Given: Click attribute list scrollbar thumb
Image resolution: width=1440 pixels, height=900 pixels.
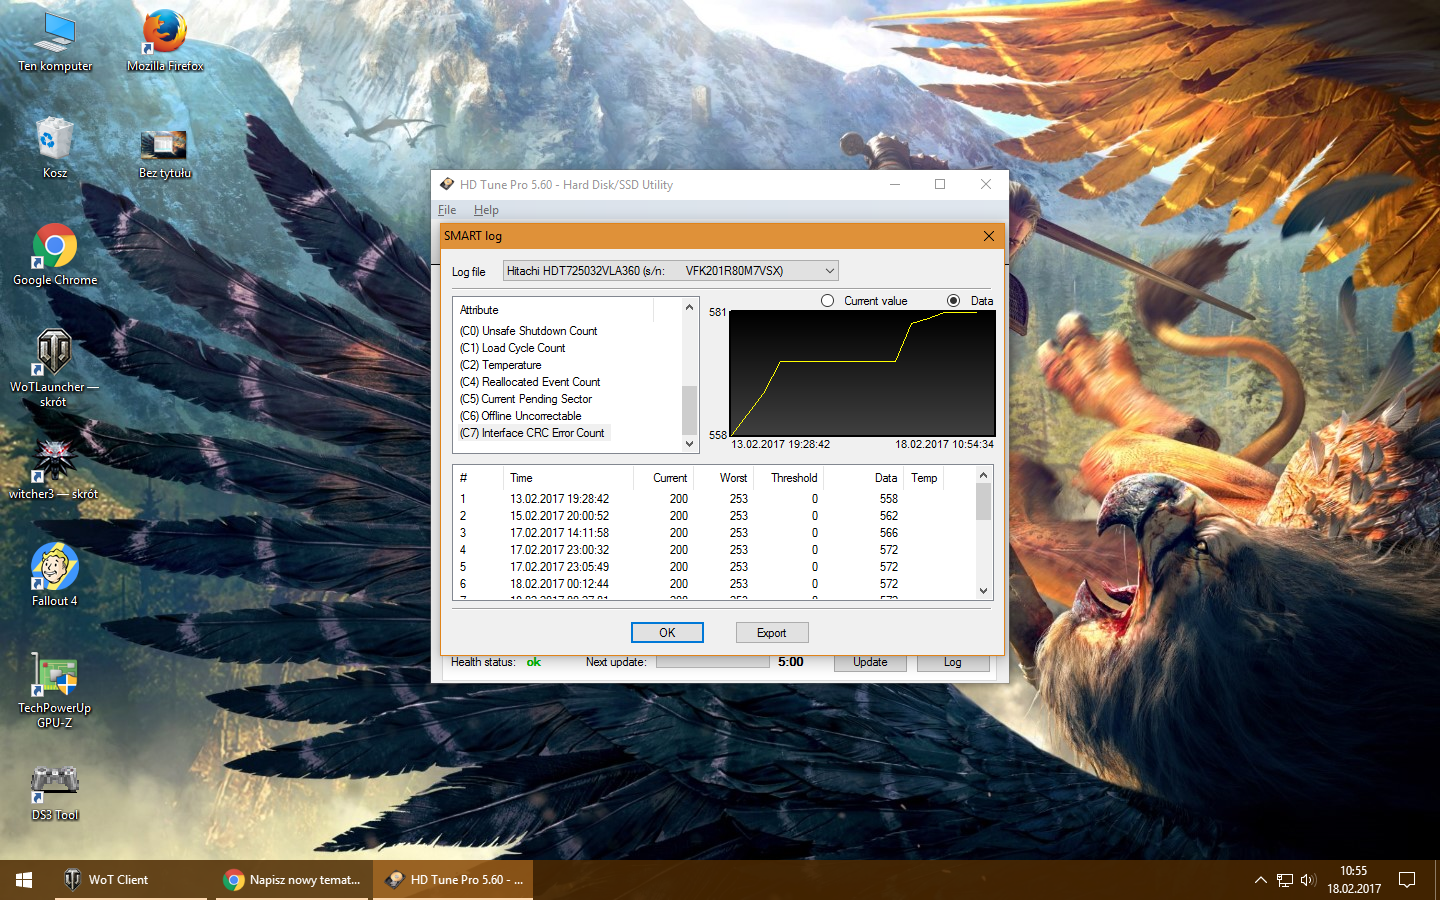Looking at the screenshot, I should click(x=689, y=410).
